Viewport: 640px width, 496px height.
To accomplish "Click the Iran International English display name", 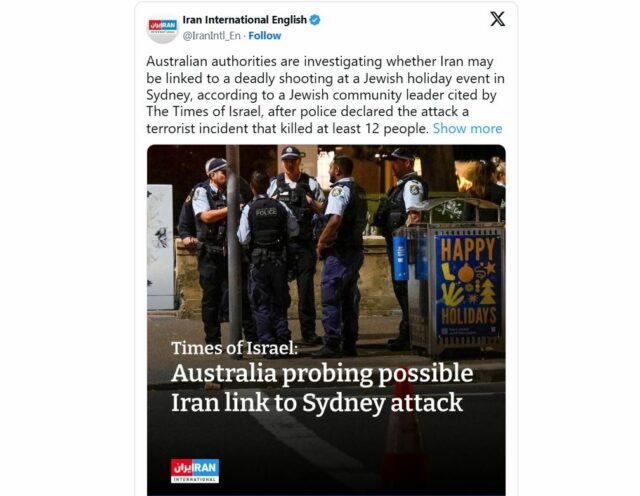I will (244, 20).
